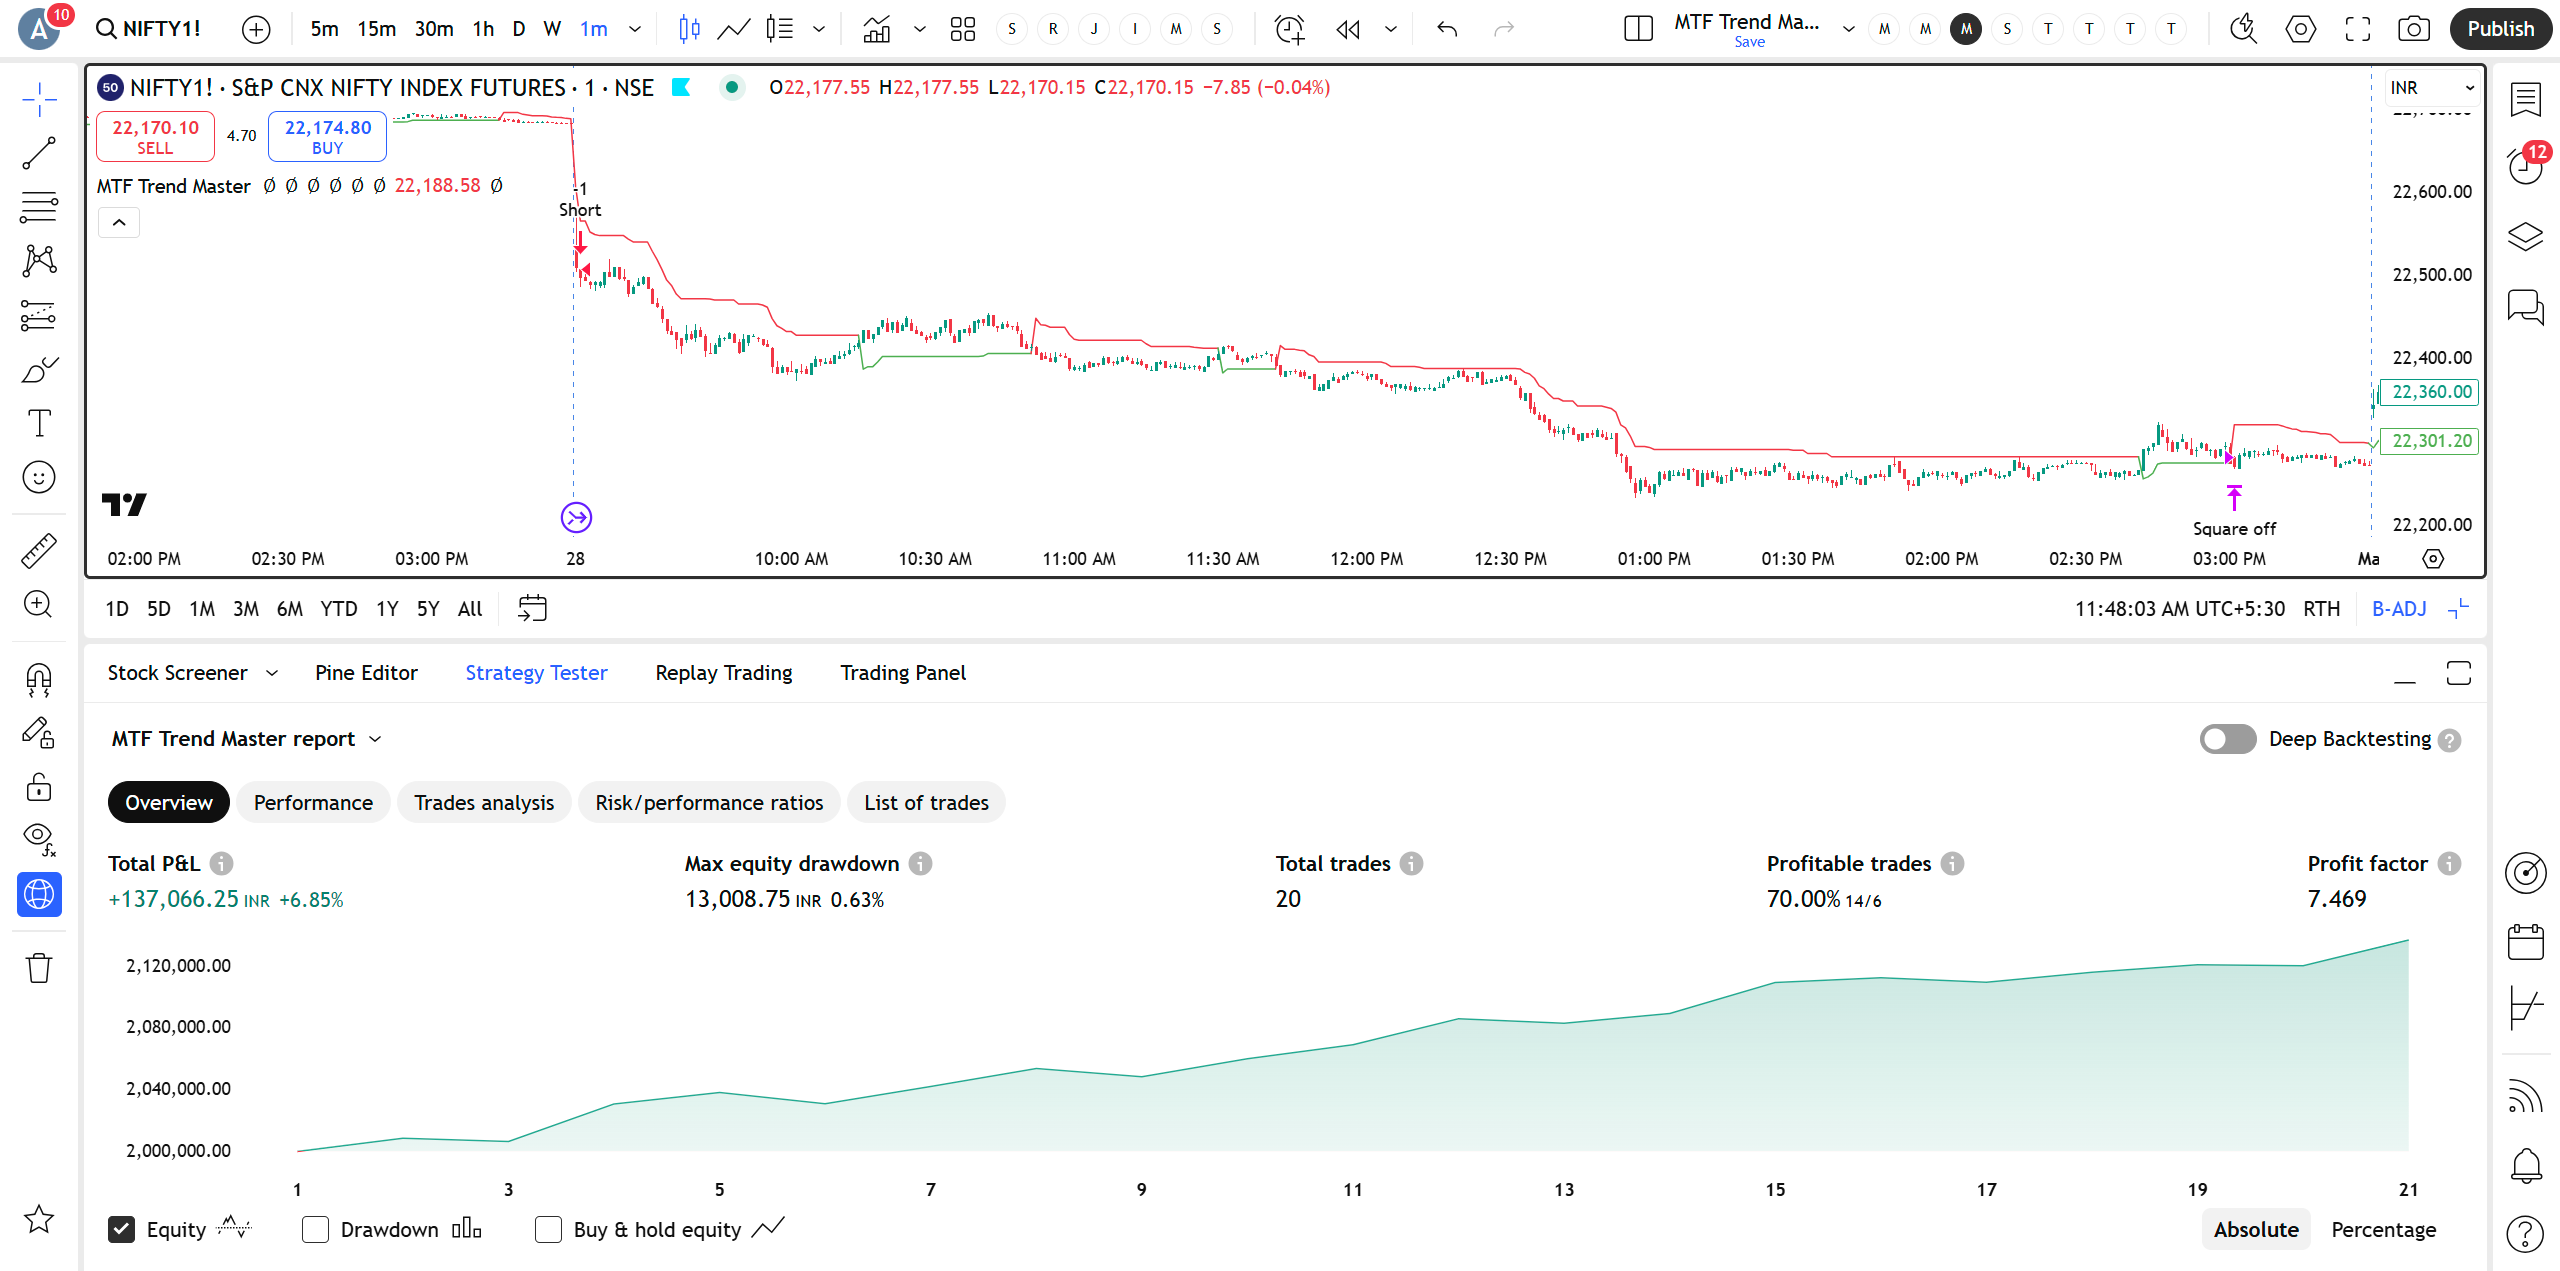2560x1271 pixels.
Task: Activate the zoom in tool
Action: pyautogui.click(x=39, y=604)
